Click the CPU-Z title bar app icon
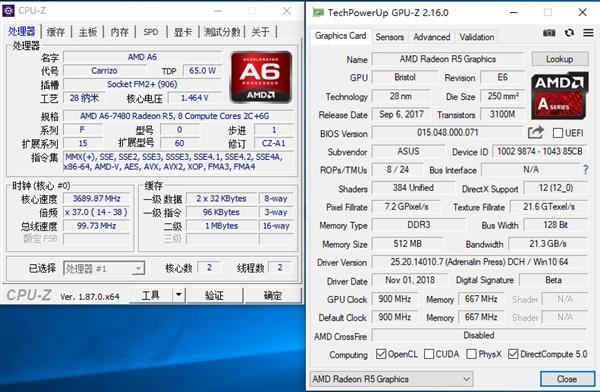This screenshot has width=600, height=392. (8, 11)
